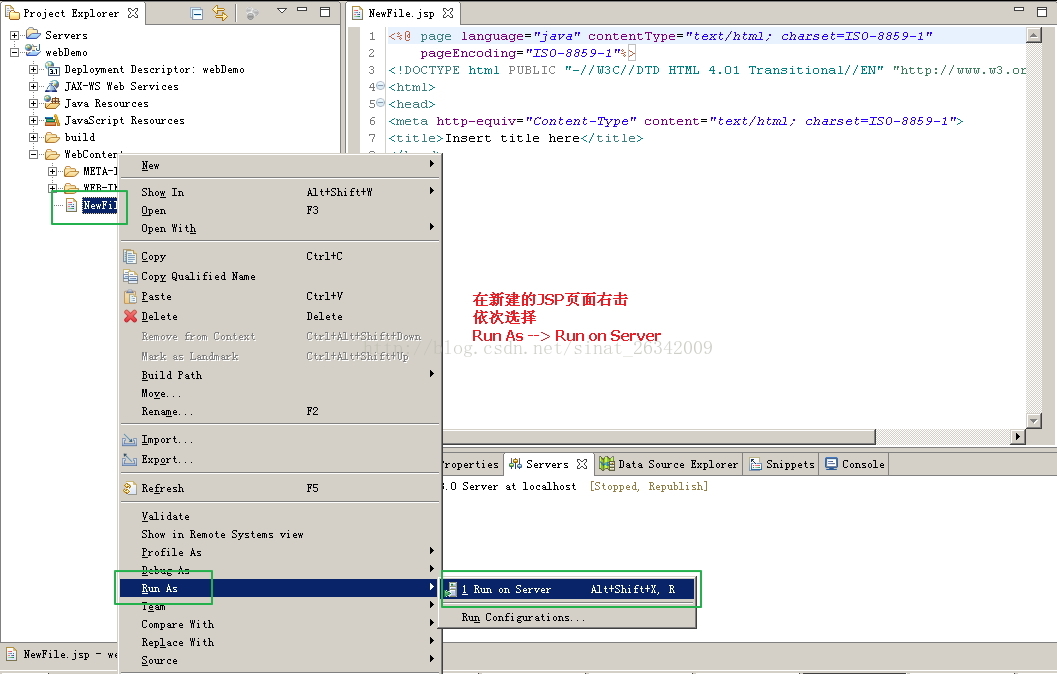Image resolution: width=1057 pixels, height=674 pixels.
Task: Switch to the Servers tab
Action: point(547,464)
